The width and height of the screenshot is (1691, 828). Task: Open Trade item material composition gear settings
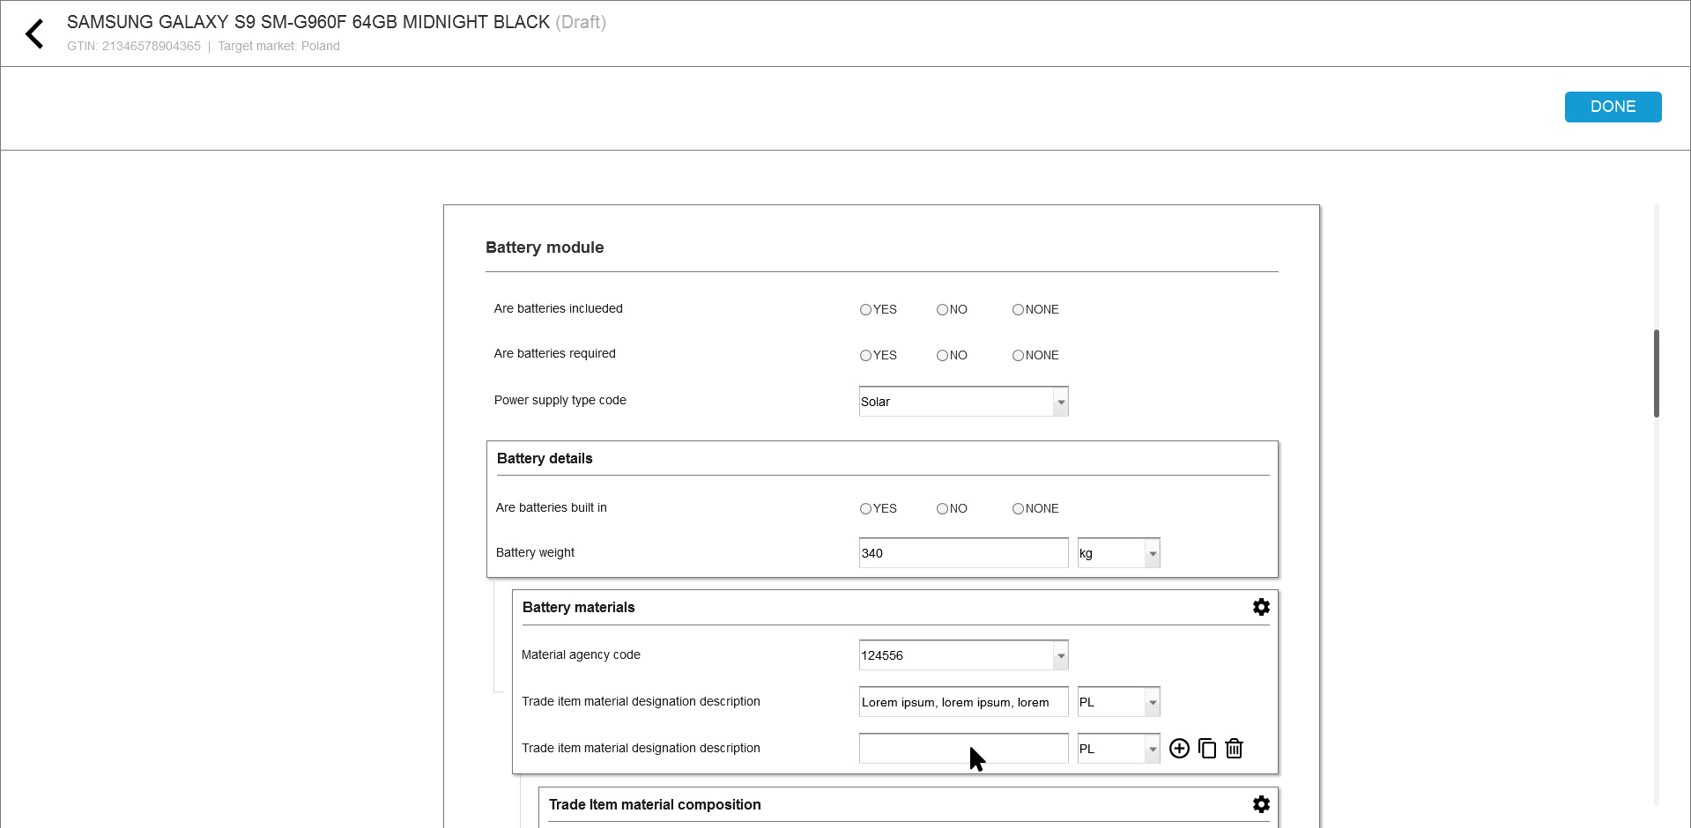coord(1261,804)
